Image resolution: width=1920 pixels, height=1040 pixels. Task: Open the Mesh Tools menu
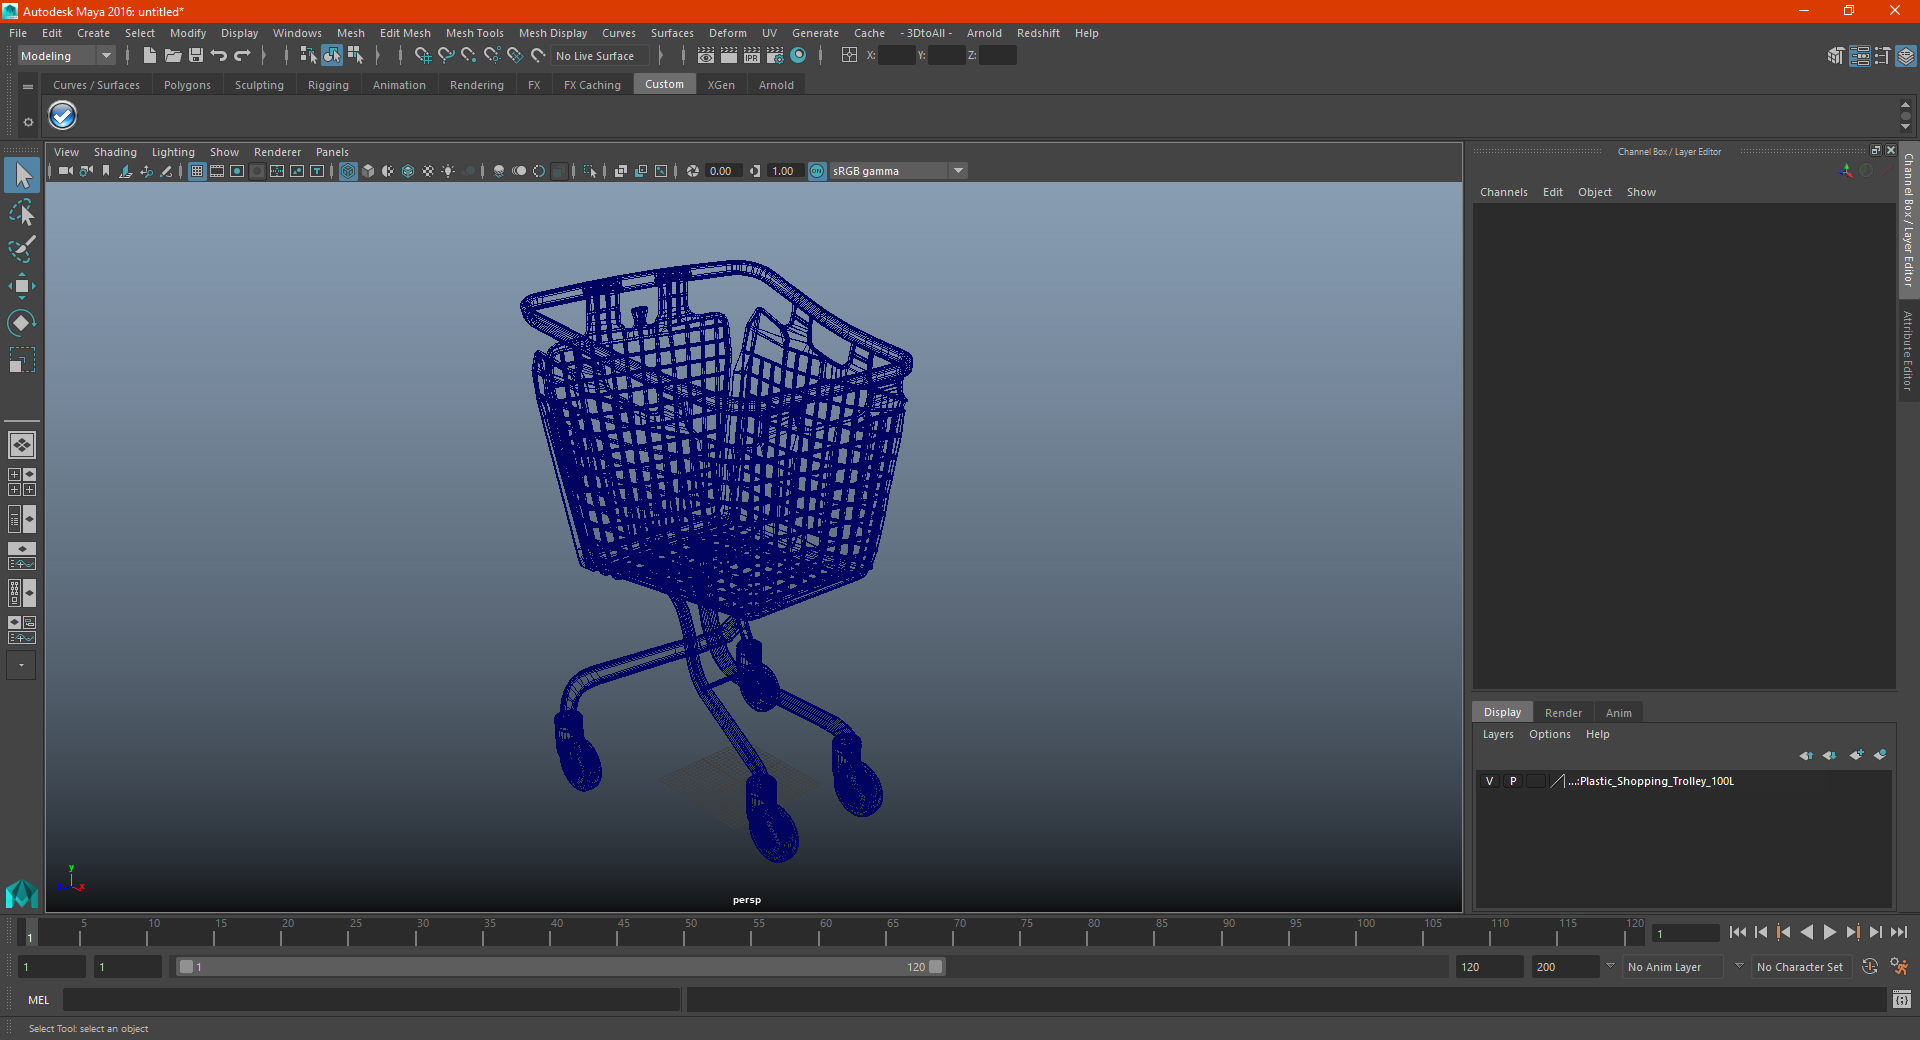click(474, 33)
